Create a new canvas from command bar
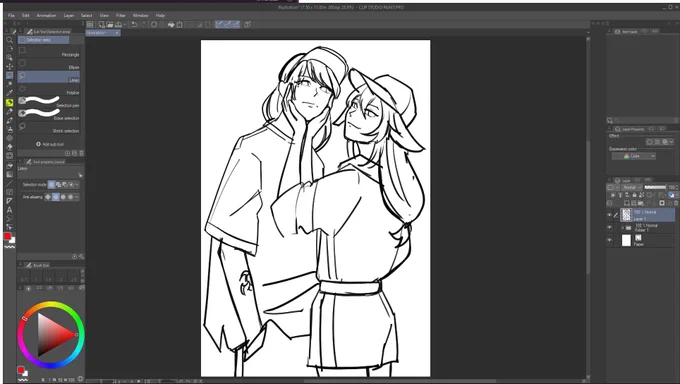 click(102, 25)
